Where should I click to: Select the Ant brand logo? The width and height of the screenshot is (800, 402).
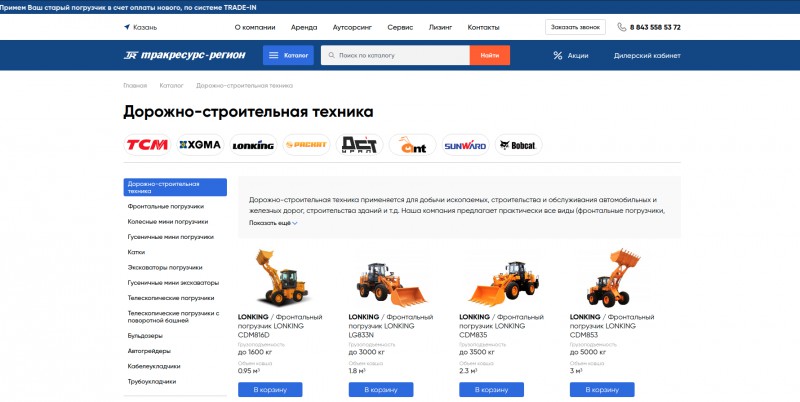pos(412,145)
